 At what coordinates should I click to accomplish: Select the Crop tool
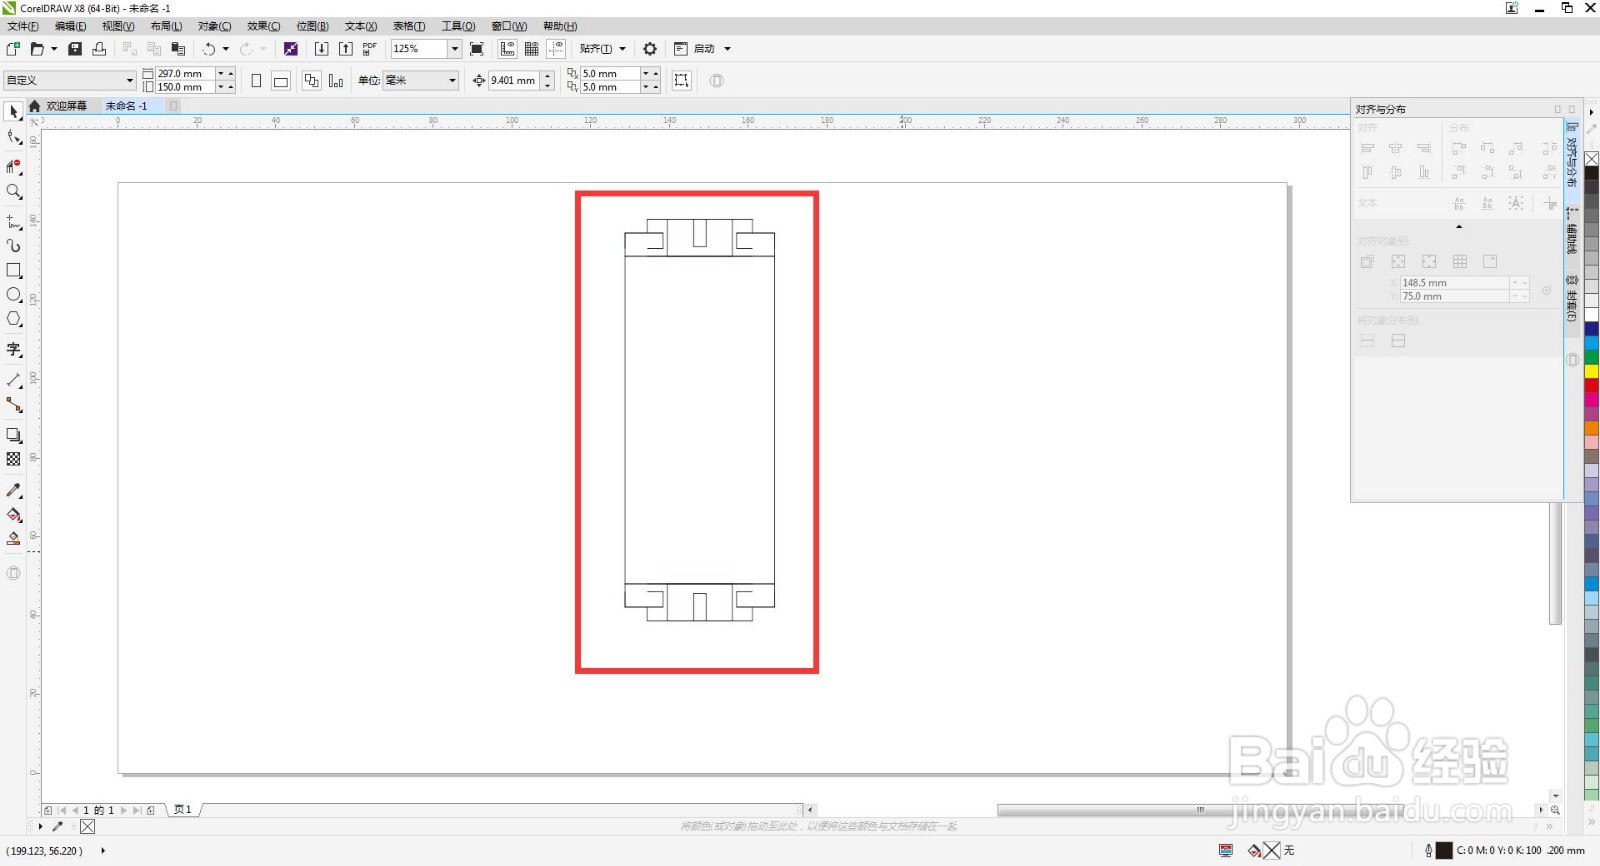(x=14, y=167)
